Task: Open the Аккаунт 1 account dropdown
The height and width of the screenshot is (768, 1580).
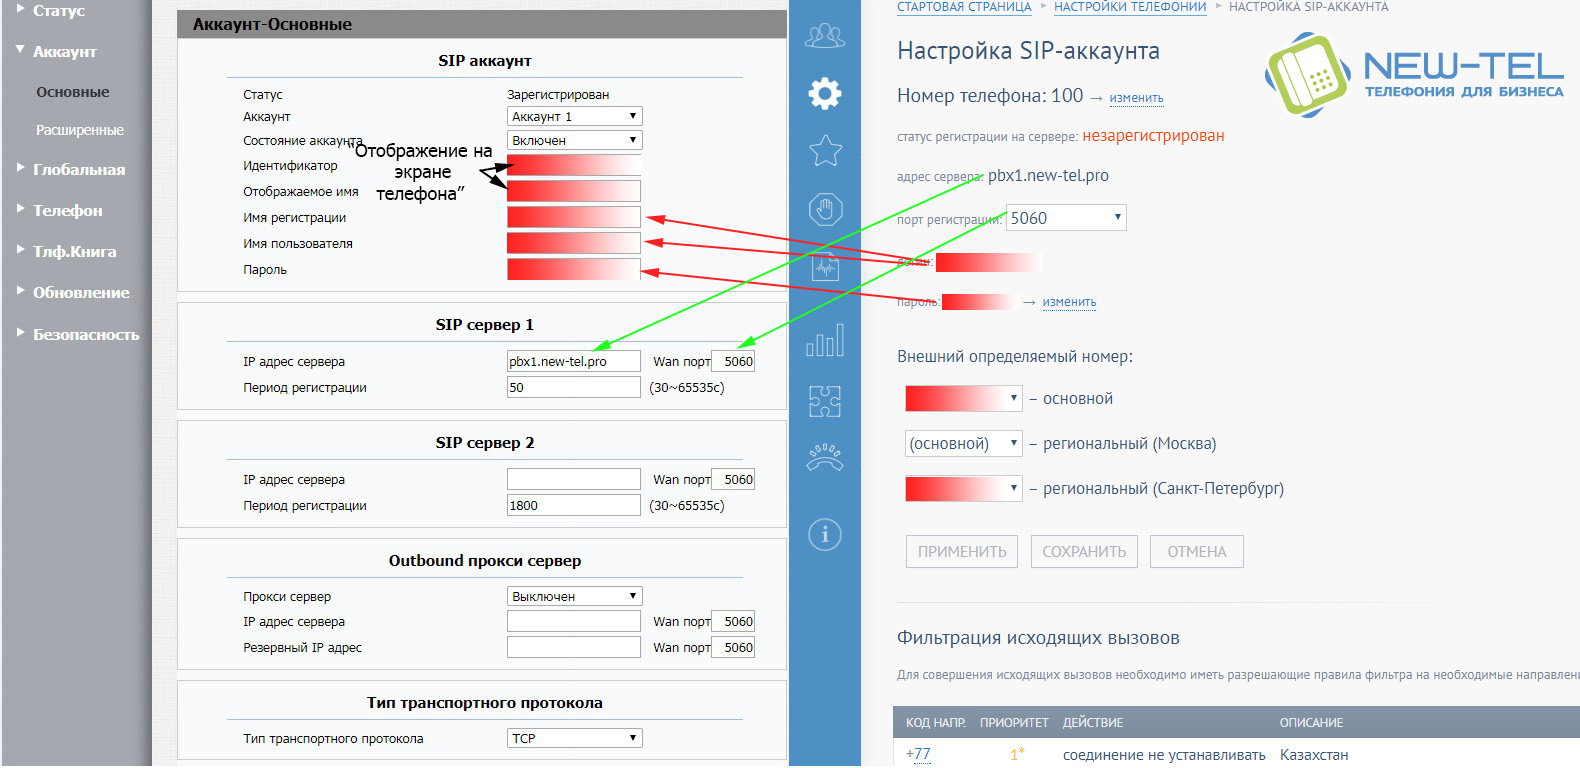Action: [574, 117]
